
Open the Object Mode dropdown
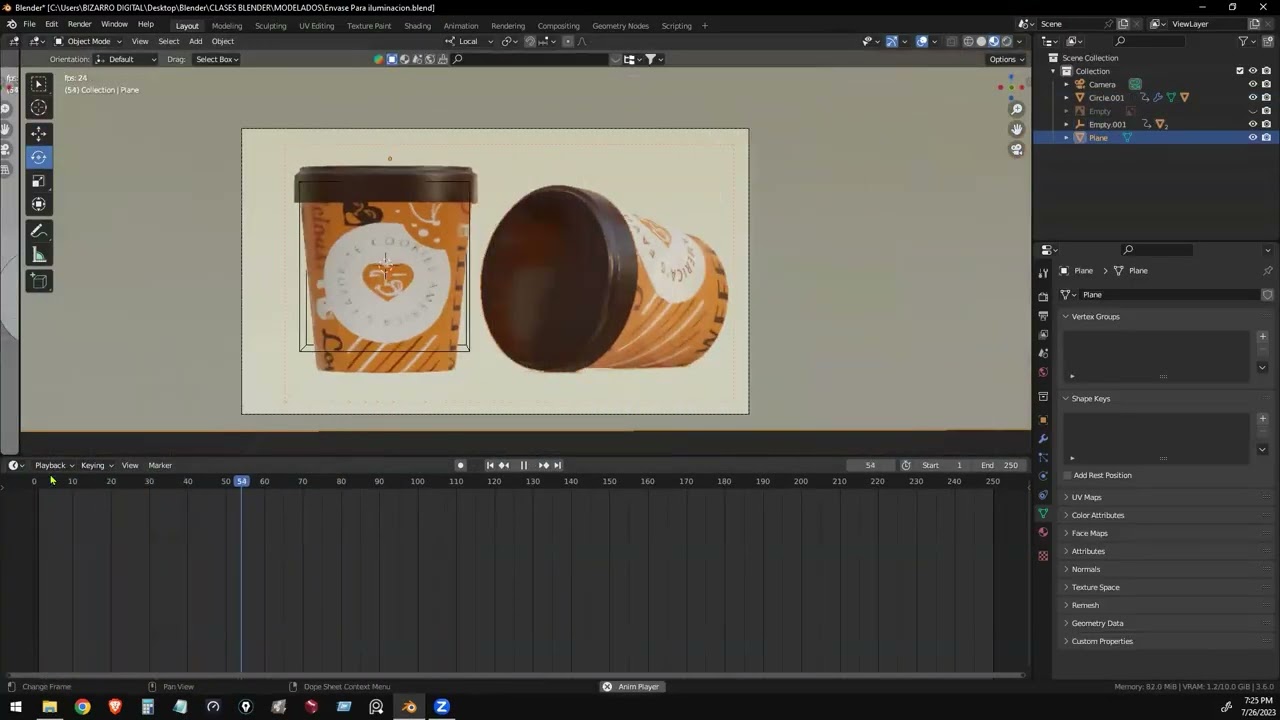click(88, 41)
